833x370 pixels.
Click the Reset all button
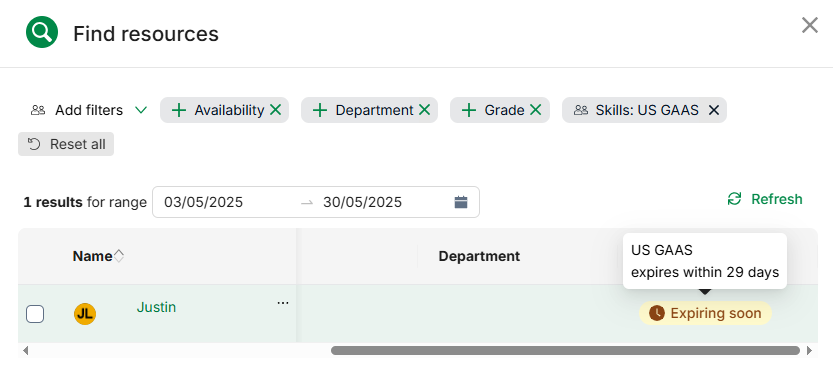coord(66,144)
